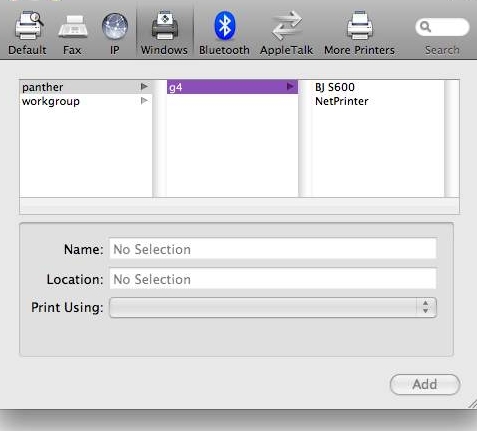Select the g4 computer row

point(232,87)
